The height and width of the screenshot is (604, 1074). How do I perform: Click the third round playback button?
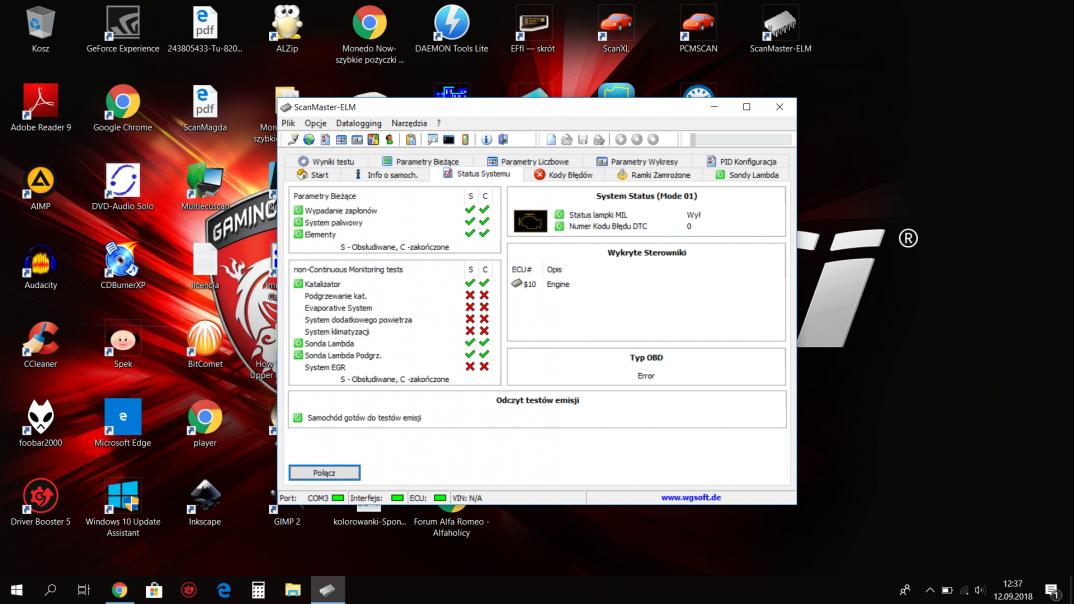[x=653, y=140]
